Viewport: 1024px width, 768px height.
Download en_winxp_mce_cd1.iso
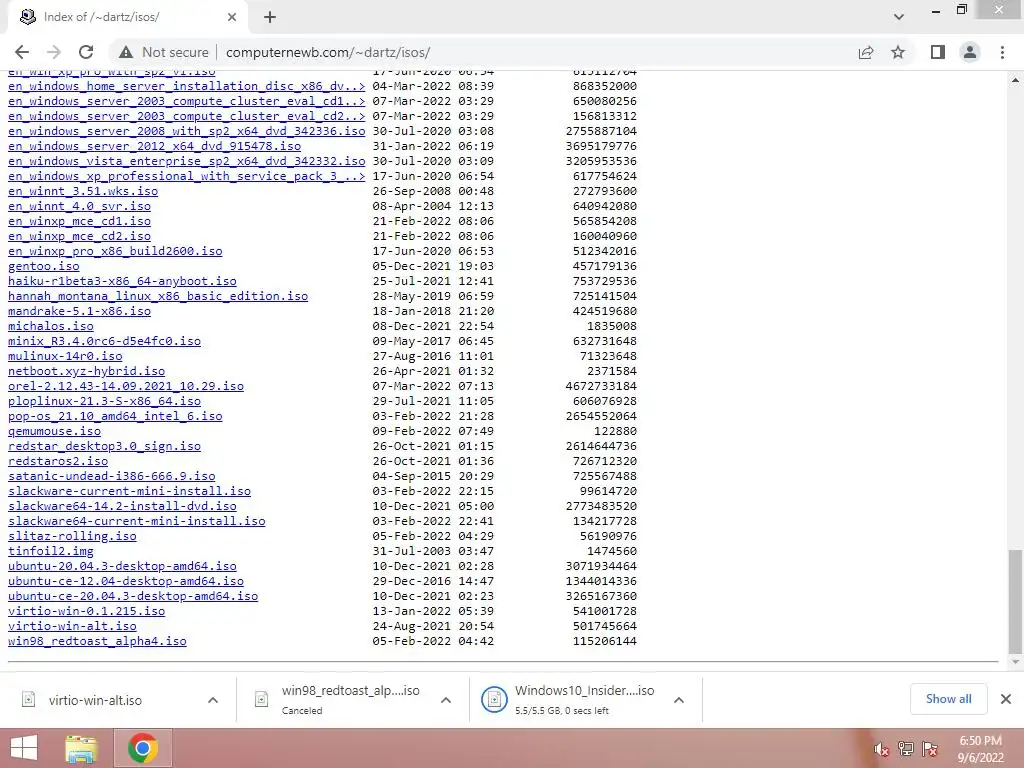[79, 221]
